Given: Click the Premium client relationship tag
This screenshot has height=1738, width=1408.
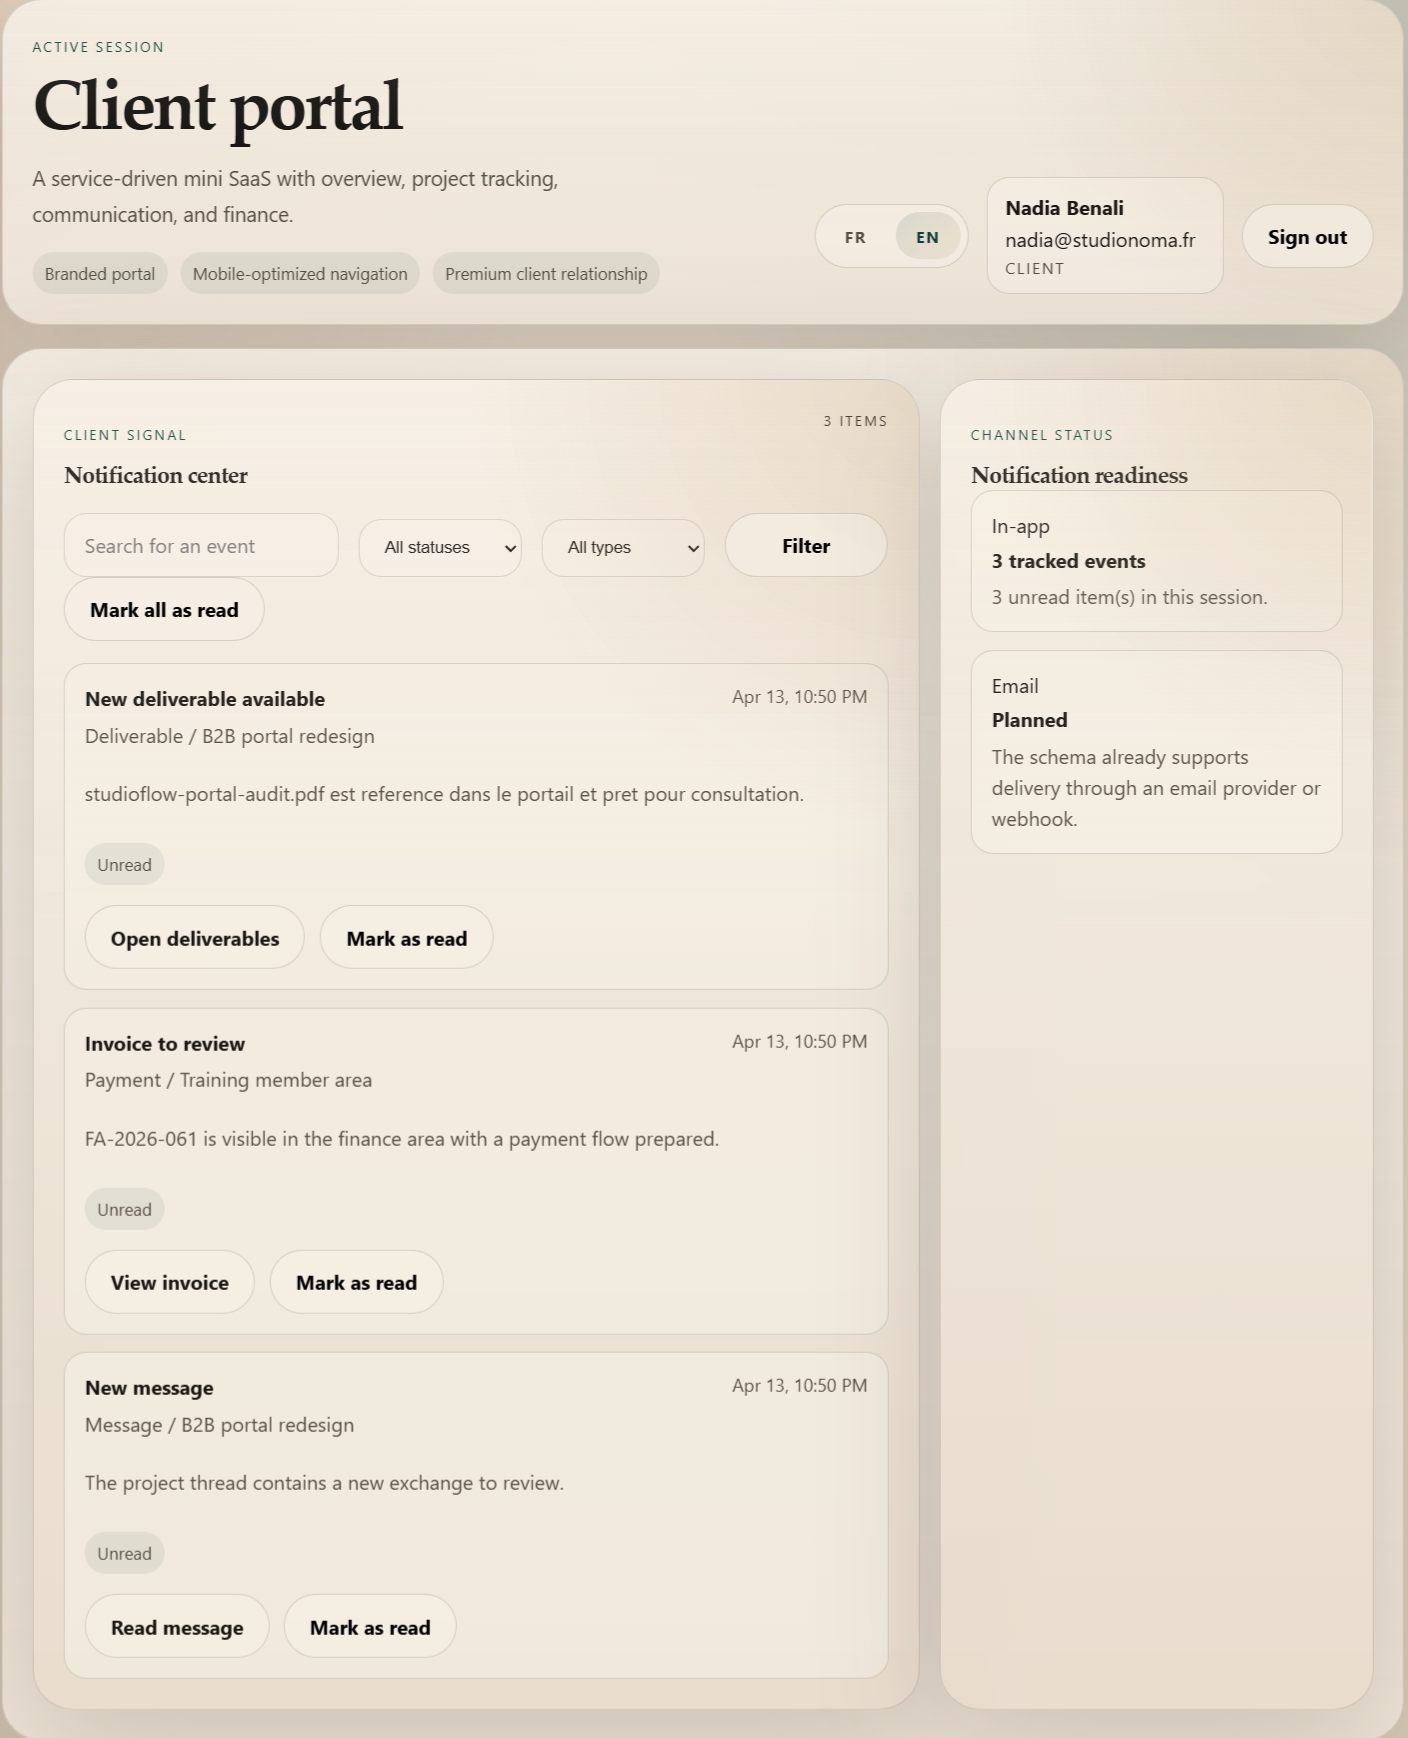Looking at the screenshot, I should click(x=546, y=274).
